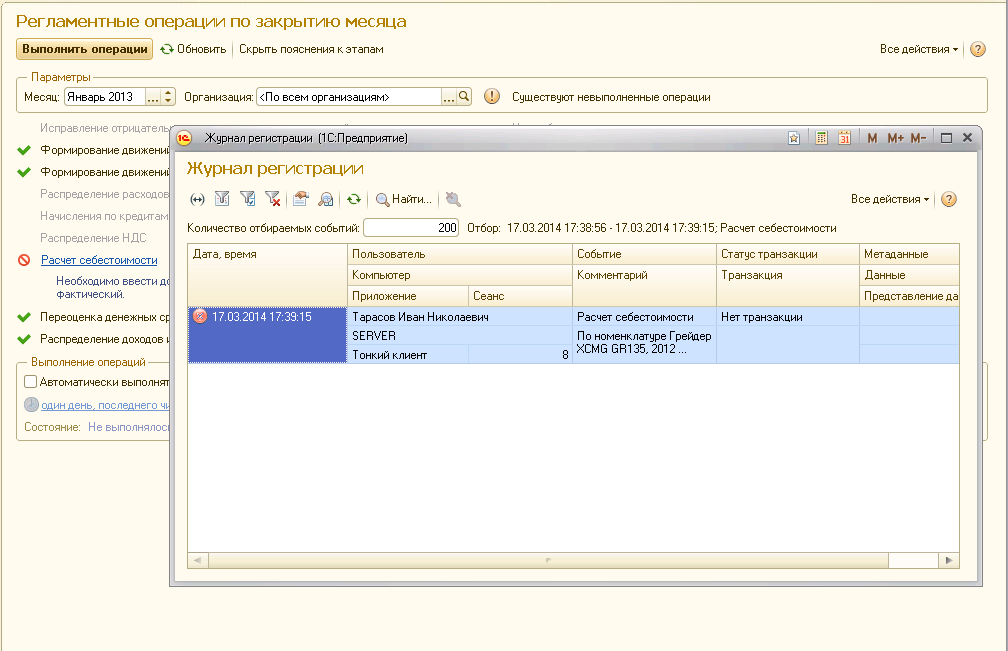Click 'Найти...' in the journal toolbar
This screenshot has width=1008, height=651.
click(403, 199)
